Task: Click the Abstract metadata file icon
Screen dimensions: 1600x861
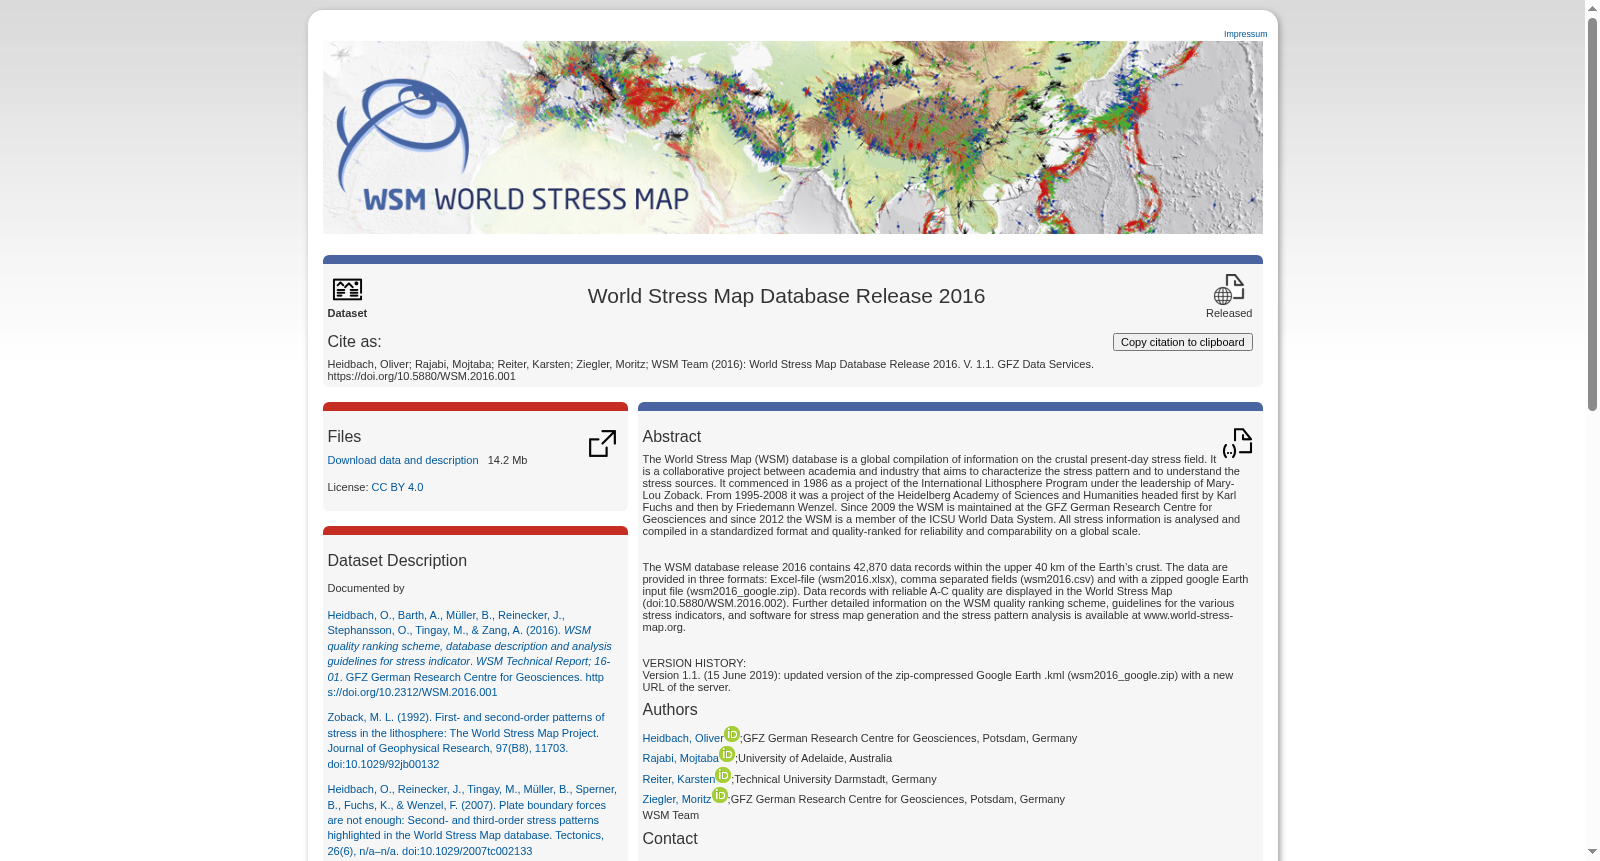Action: coord(1237,443)
